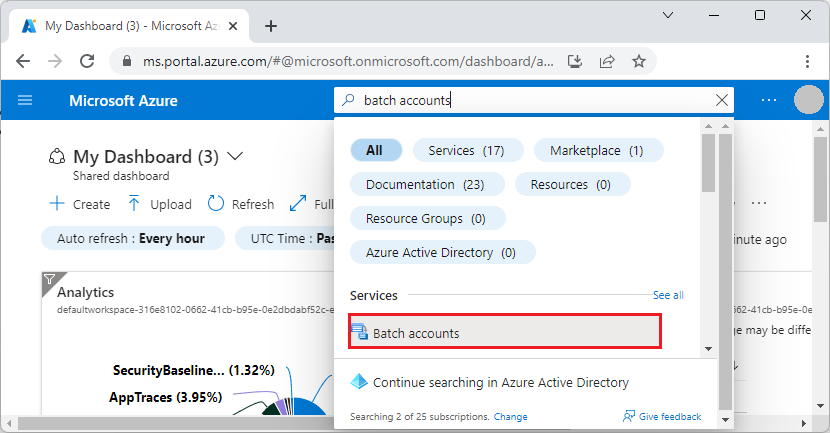Open Chrome's three-dot menu
Image resolution: width=830 pixels, height=433 pixels.
pos(808,61)
